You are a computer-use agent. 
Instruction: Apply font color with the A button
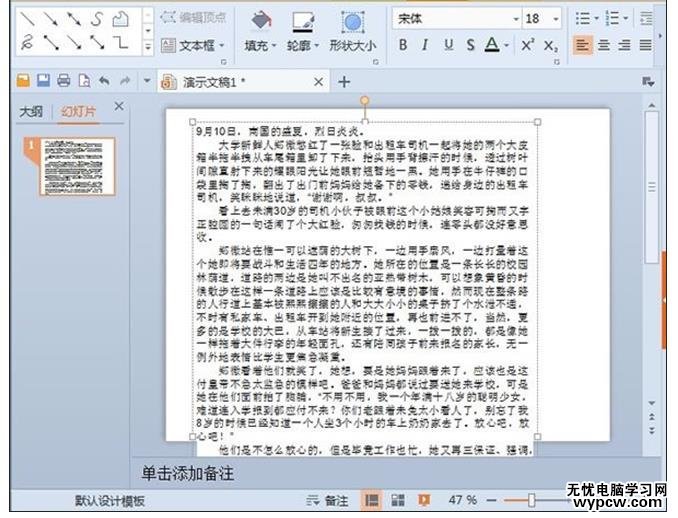click(x=492, y=45)
